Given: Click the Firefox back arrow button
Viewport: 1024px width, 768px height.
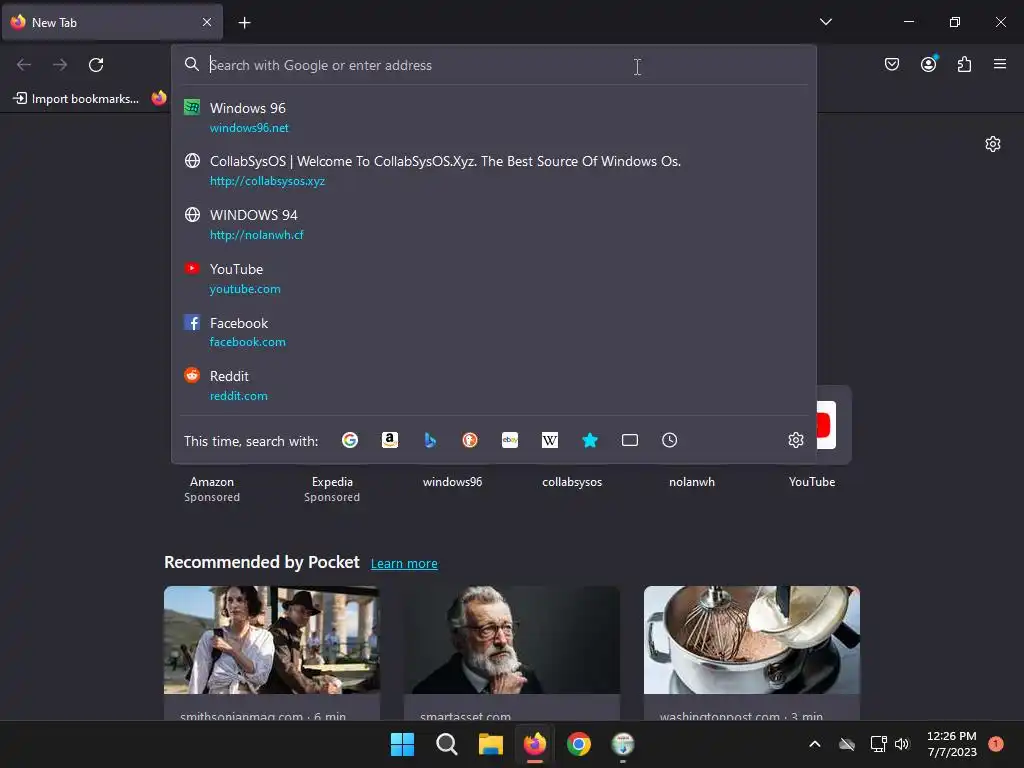Looking at the screenshot, I should [x=24, y=65].
